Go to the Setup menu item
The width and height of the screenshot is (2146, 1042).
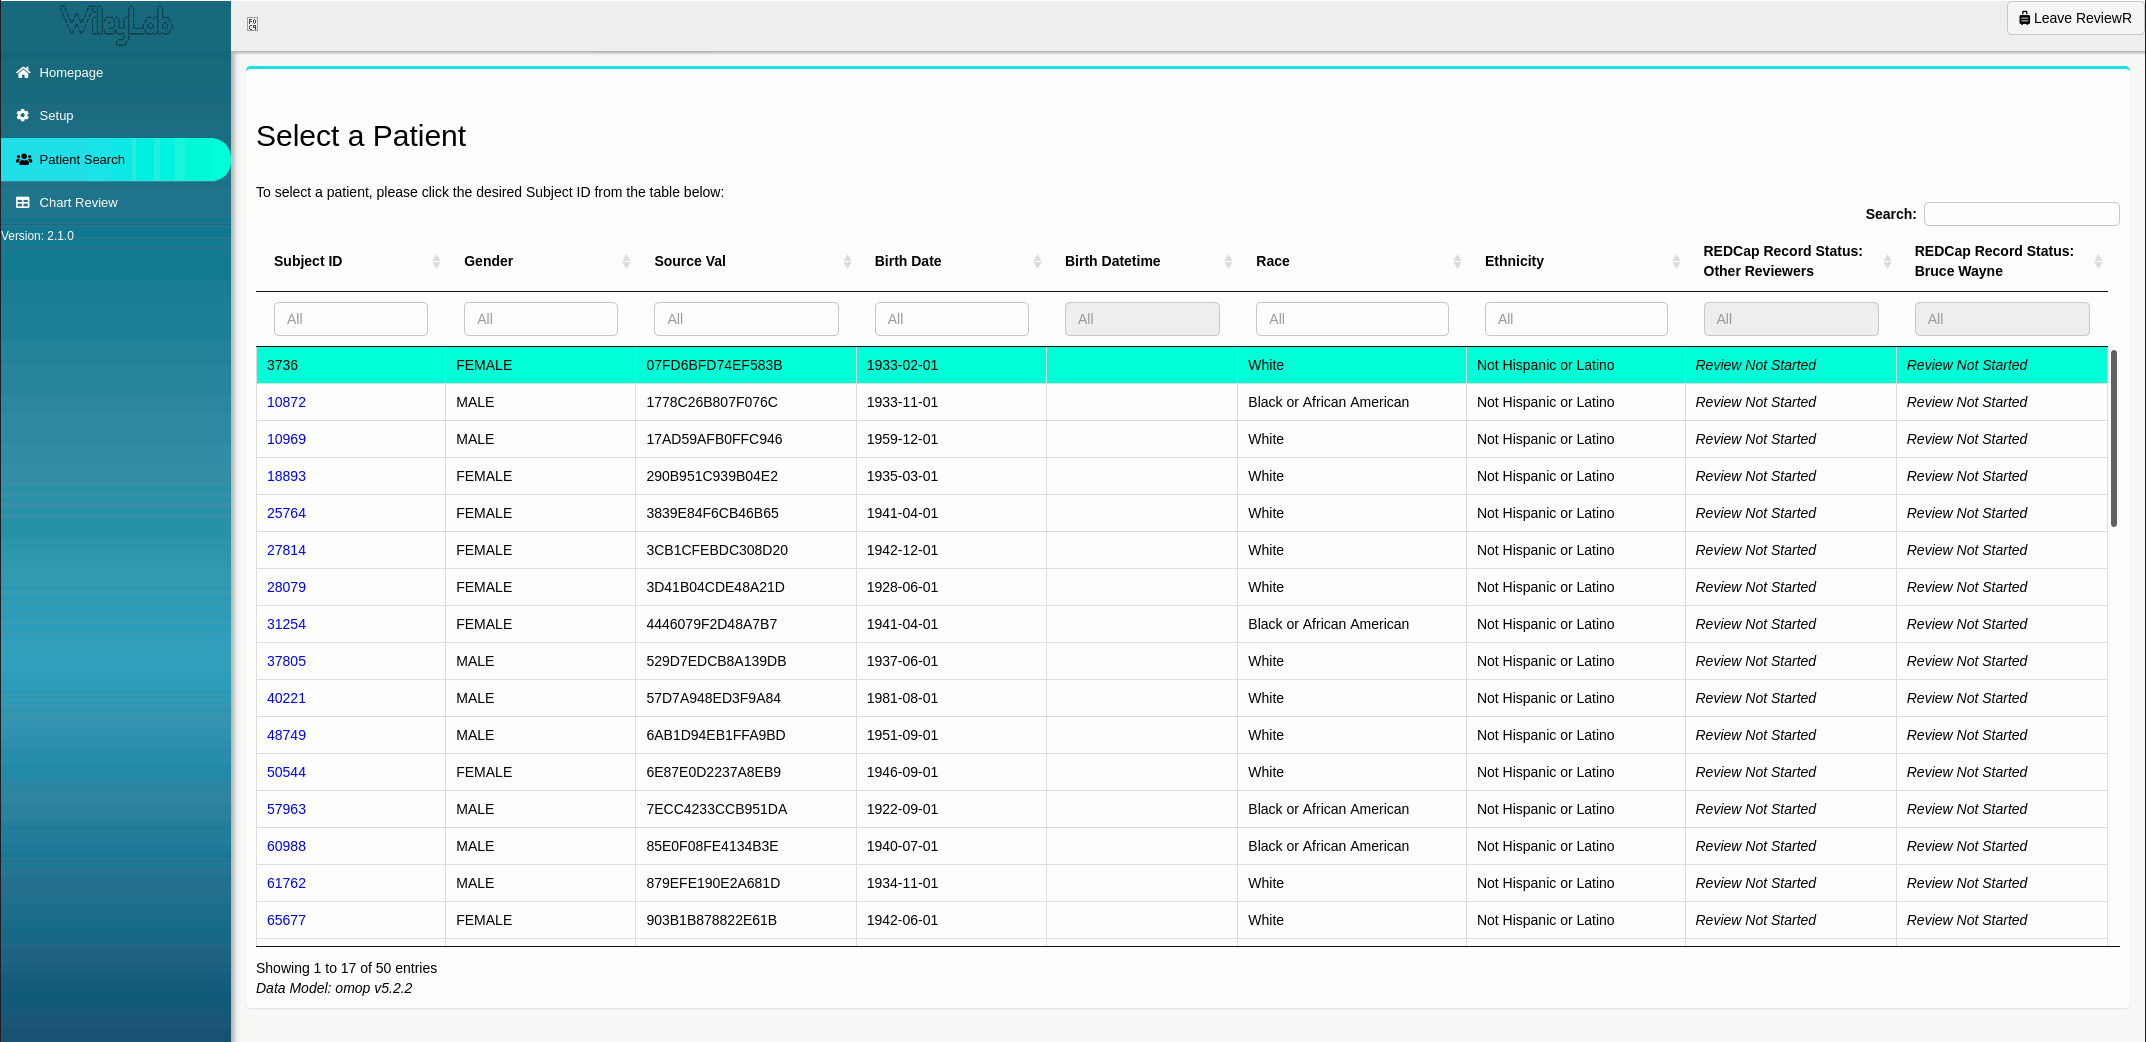[56, 115]
